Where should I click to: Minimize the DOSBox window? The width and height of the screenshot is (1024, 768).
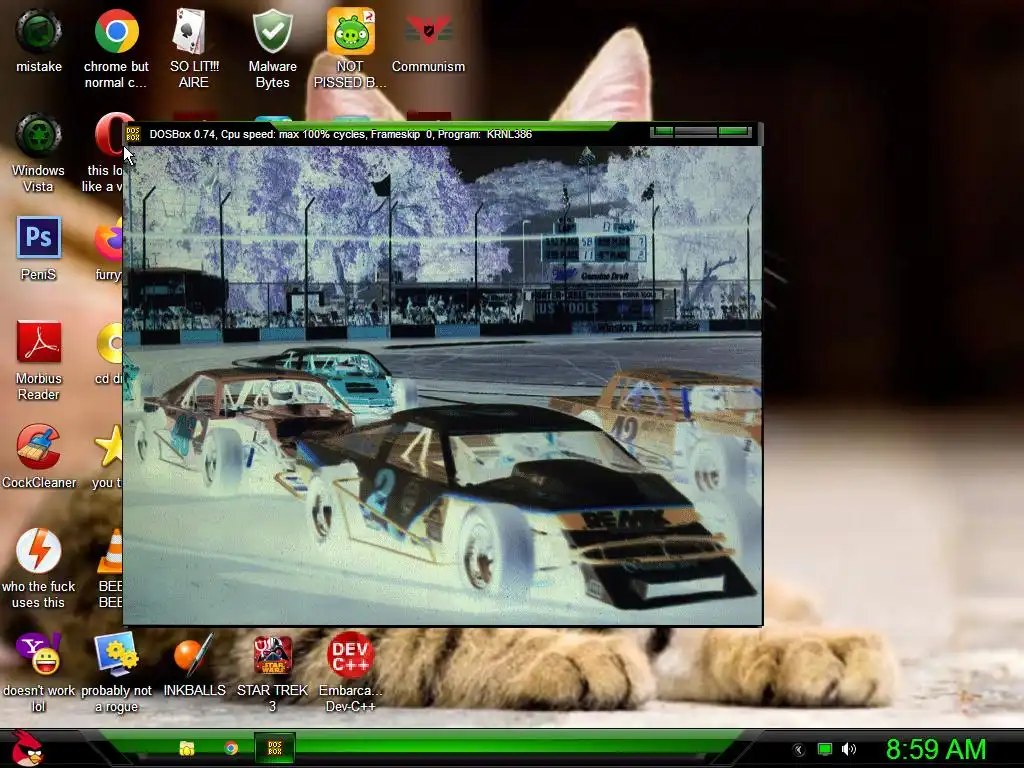(662, 132)
